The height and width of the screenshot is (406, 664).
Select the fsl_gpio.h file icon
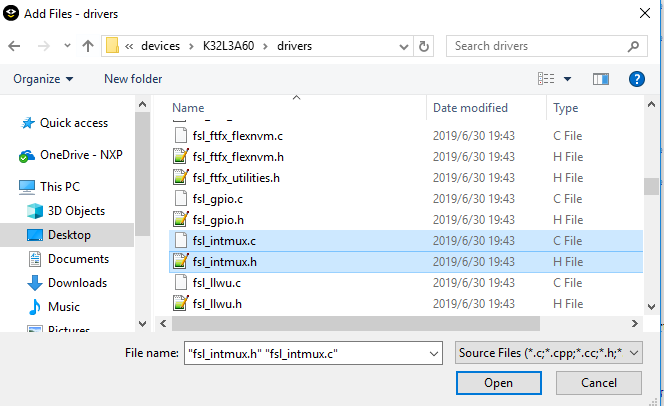pyautogui.click(x=181, y=219)
